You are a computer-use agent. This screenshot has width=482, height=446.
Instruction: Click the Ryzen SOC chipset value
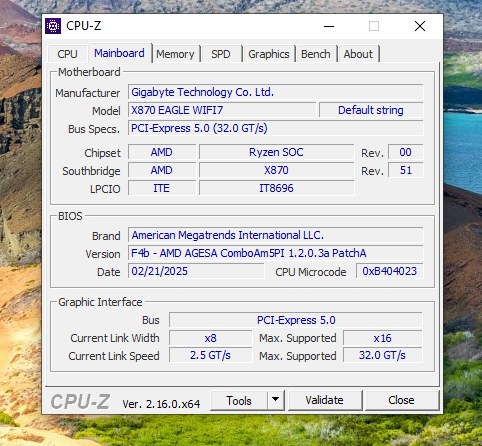coord(276,152)
